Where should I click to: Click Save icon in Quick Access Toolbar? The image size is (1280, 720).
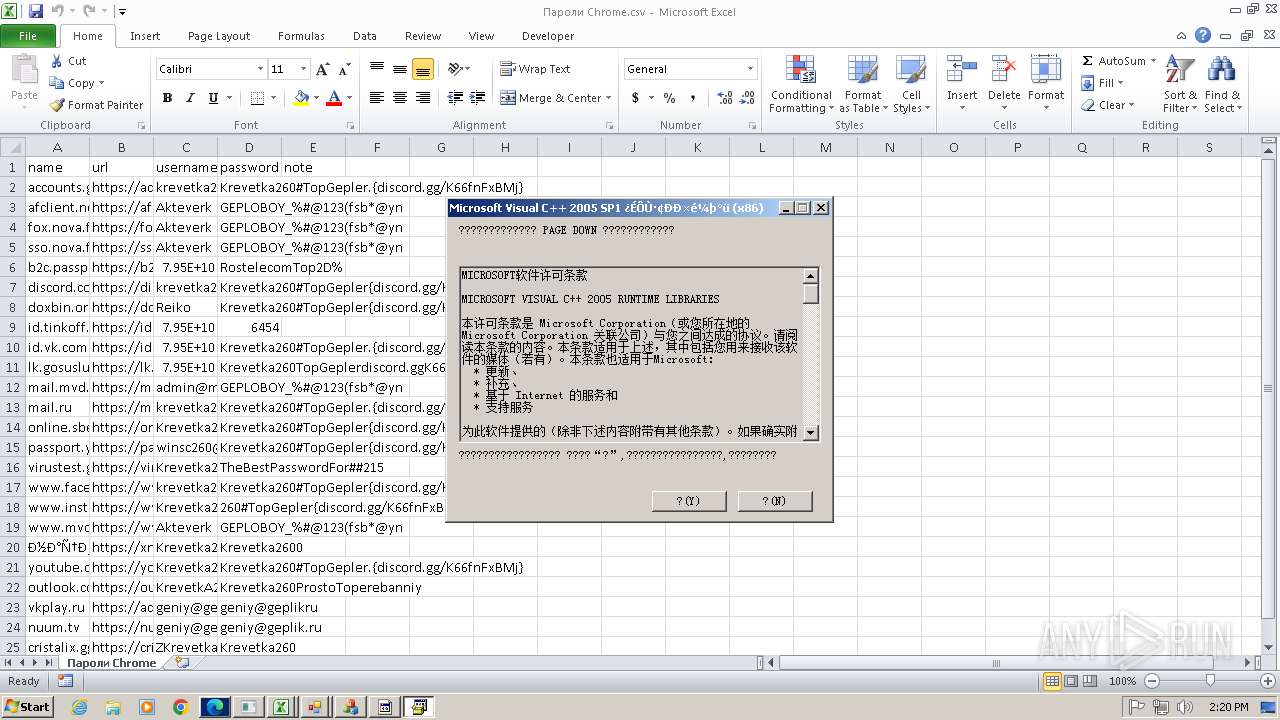click(36, 12)
